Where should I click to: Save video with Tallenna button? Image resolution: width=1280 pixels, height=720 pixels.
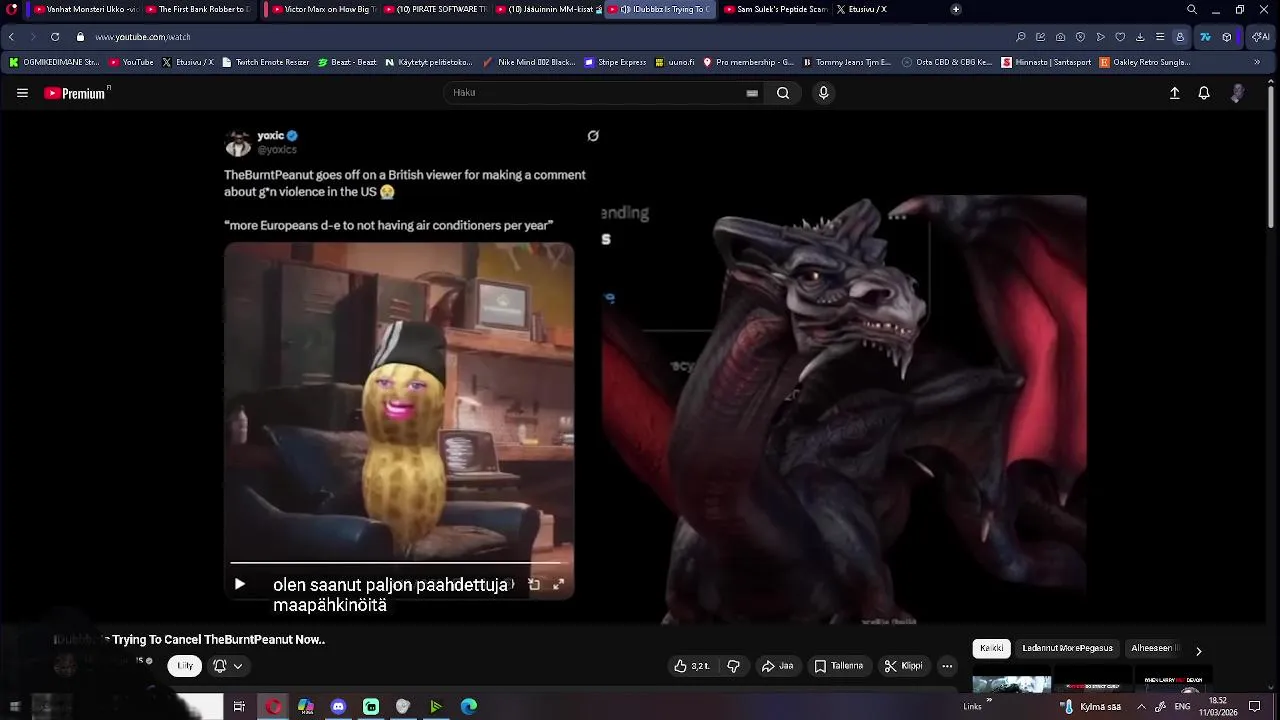coord(839,666)
